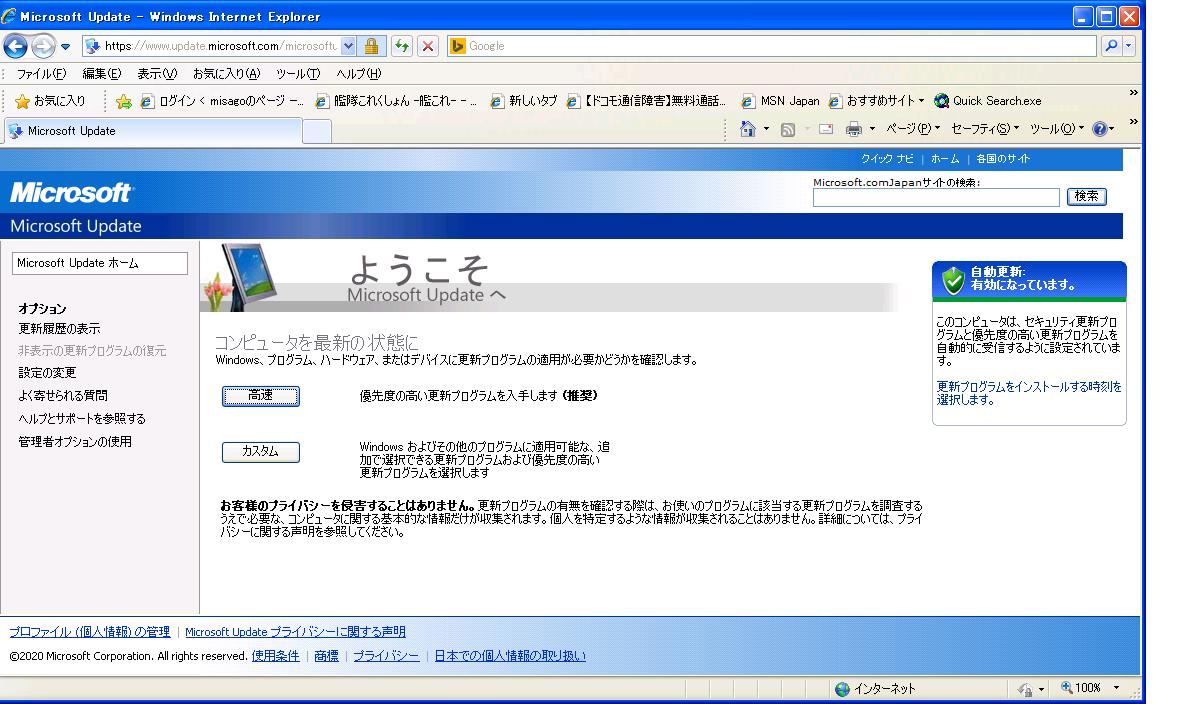Click the クイック ナビ link
Image resolution: width=1204 pixels, height=704 pixels.
coord(887,159)
